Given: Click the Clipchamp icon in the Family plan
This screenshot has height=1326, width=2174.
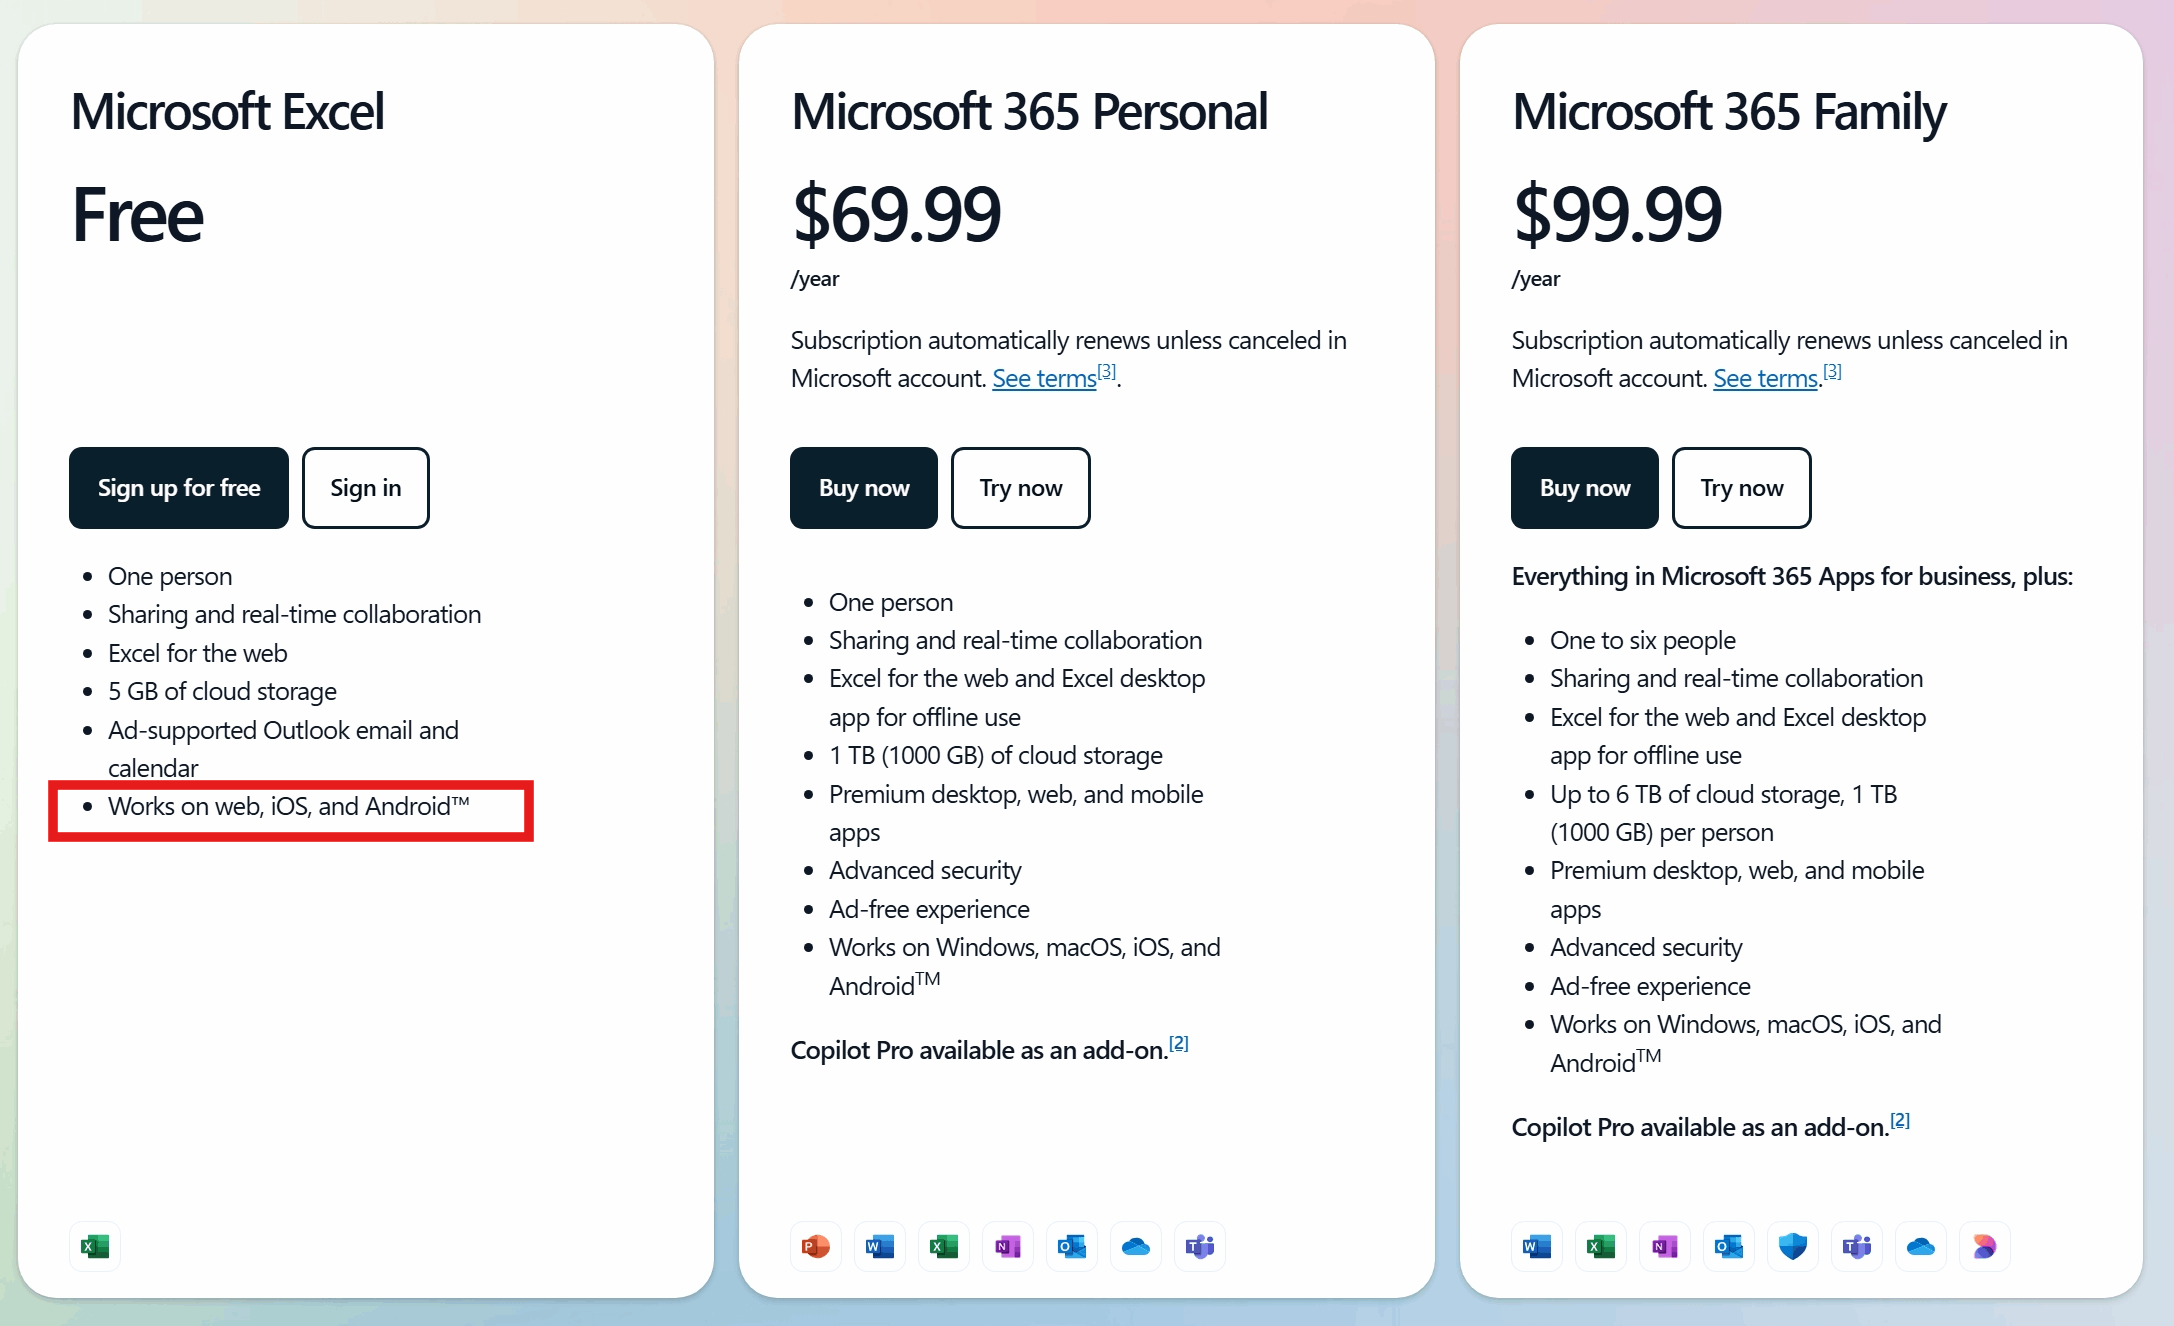Looking at the screenshot, I should [x=1985, y=1246].
